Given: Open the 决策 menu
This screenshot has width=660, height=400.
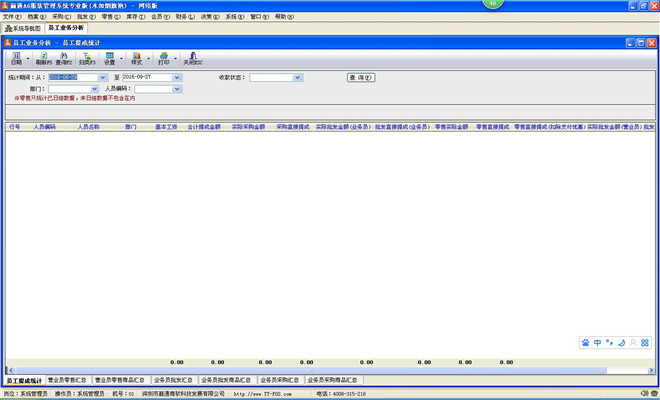Looking at the screenshot, I should (210, 17).
